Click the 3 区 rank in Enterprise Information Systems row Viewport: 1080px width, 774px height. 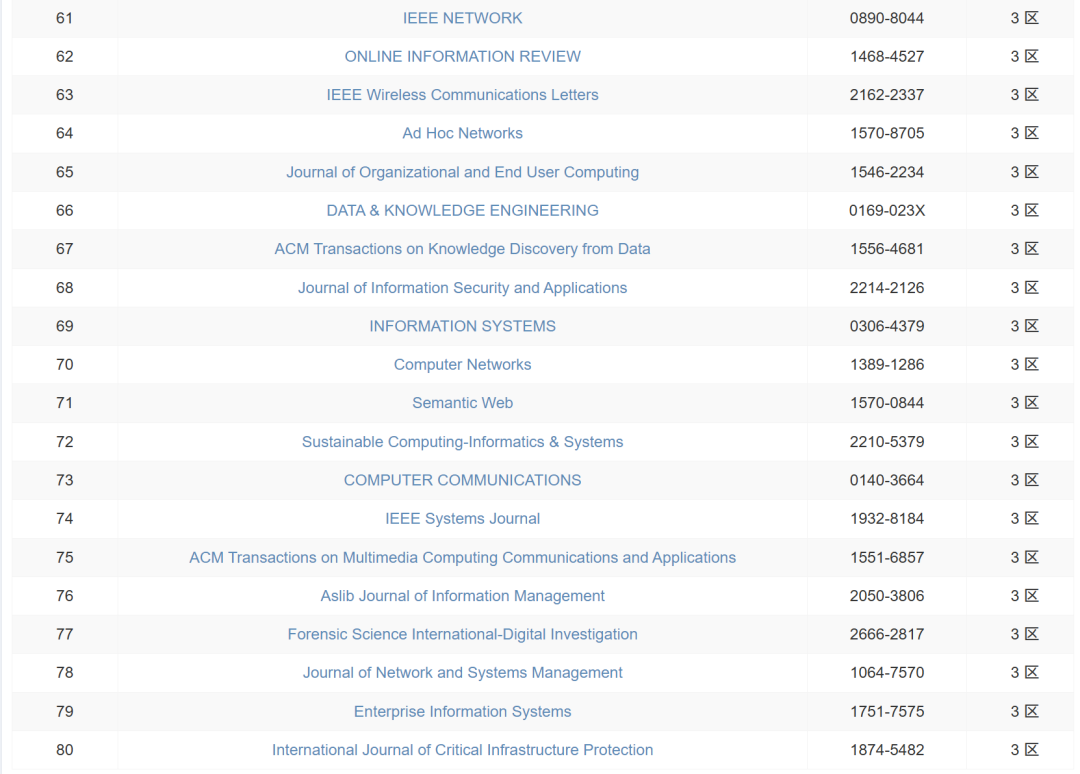[x=1024, y=712]
